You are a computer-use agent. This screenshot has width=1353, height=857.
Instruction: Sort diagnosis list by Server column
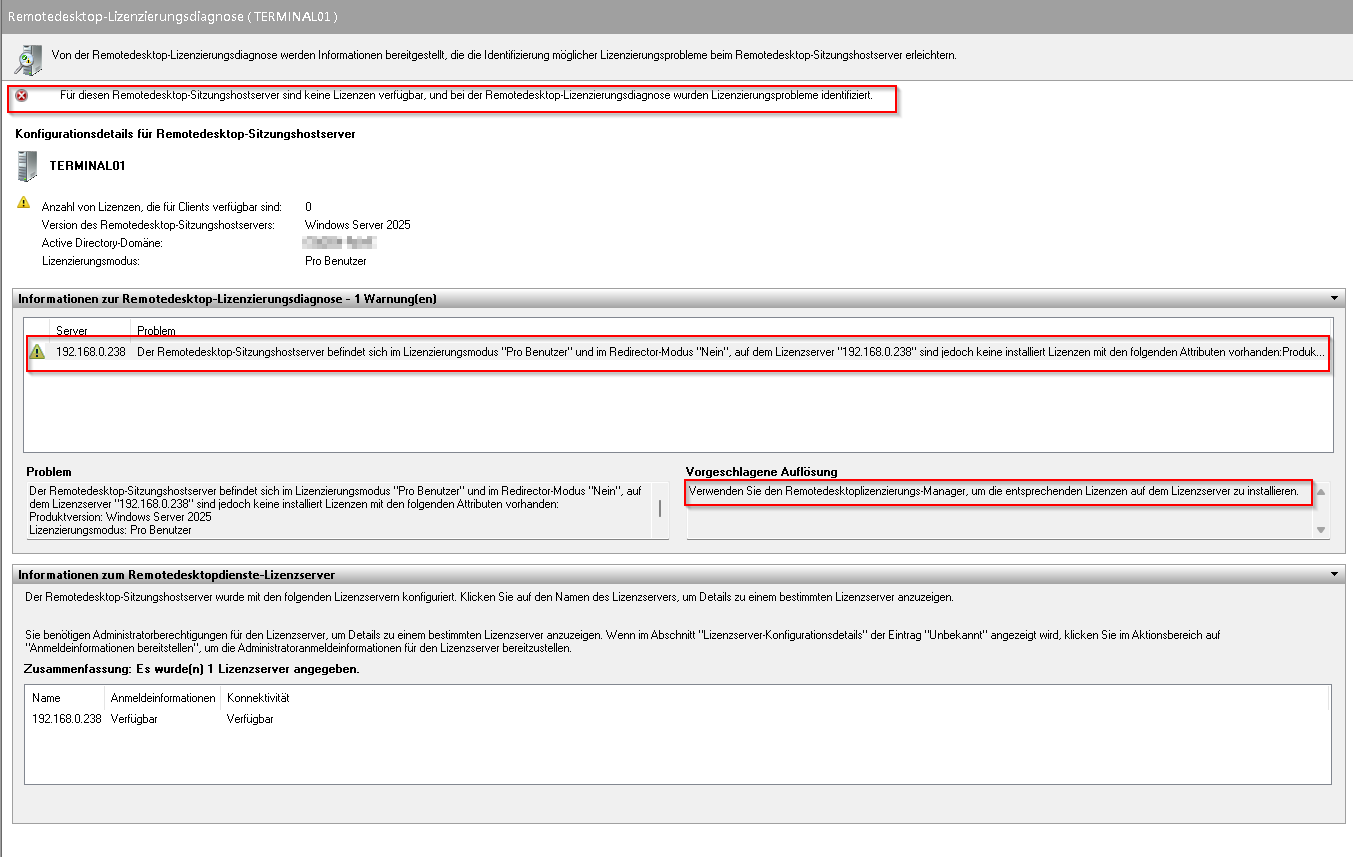point(72,330)
